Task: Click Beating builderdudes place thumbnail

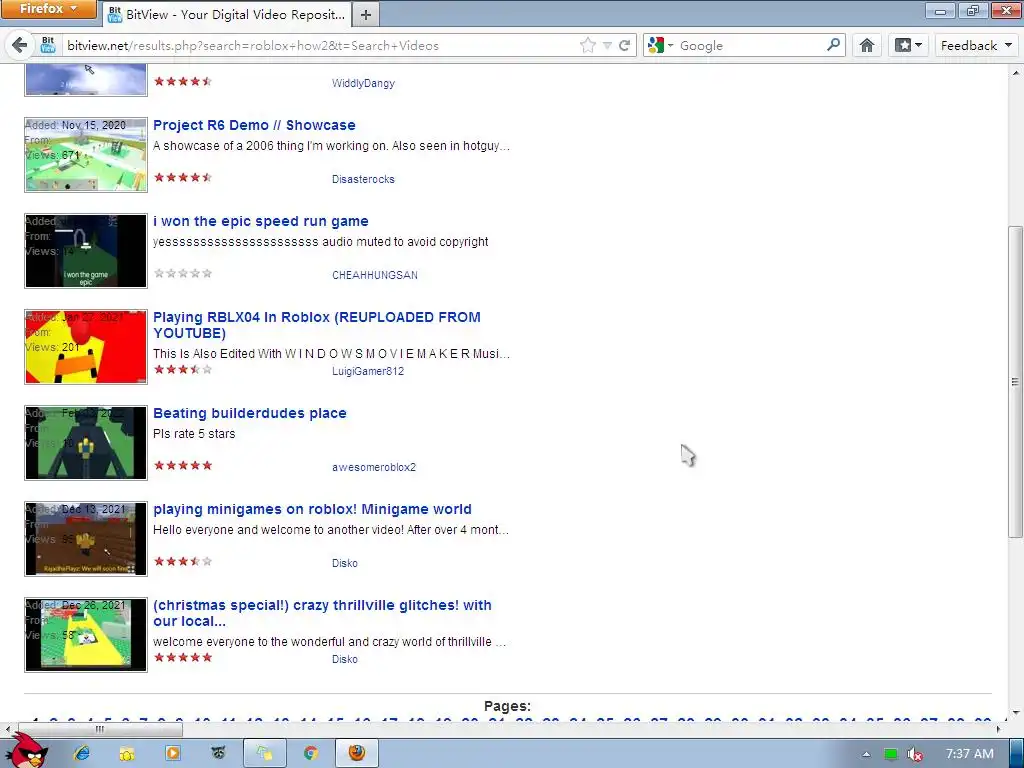Action: pos(86,443)
